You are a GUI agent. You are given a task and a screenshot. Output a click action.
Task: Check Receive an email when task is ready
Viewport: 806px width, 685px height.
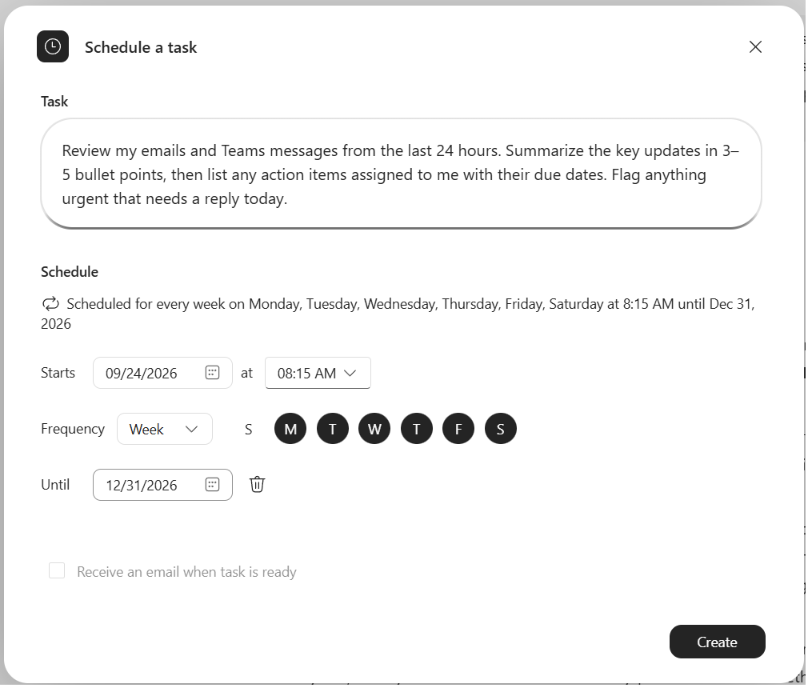57,571
